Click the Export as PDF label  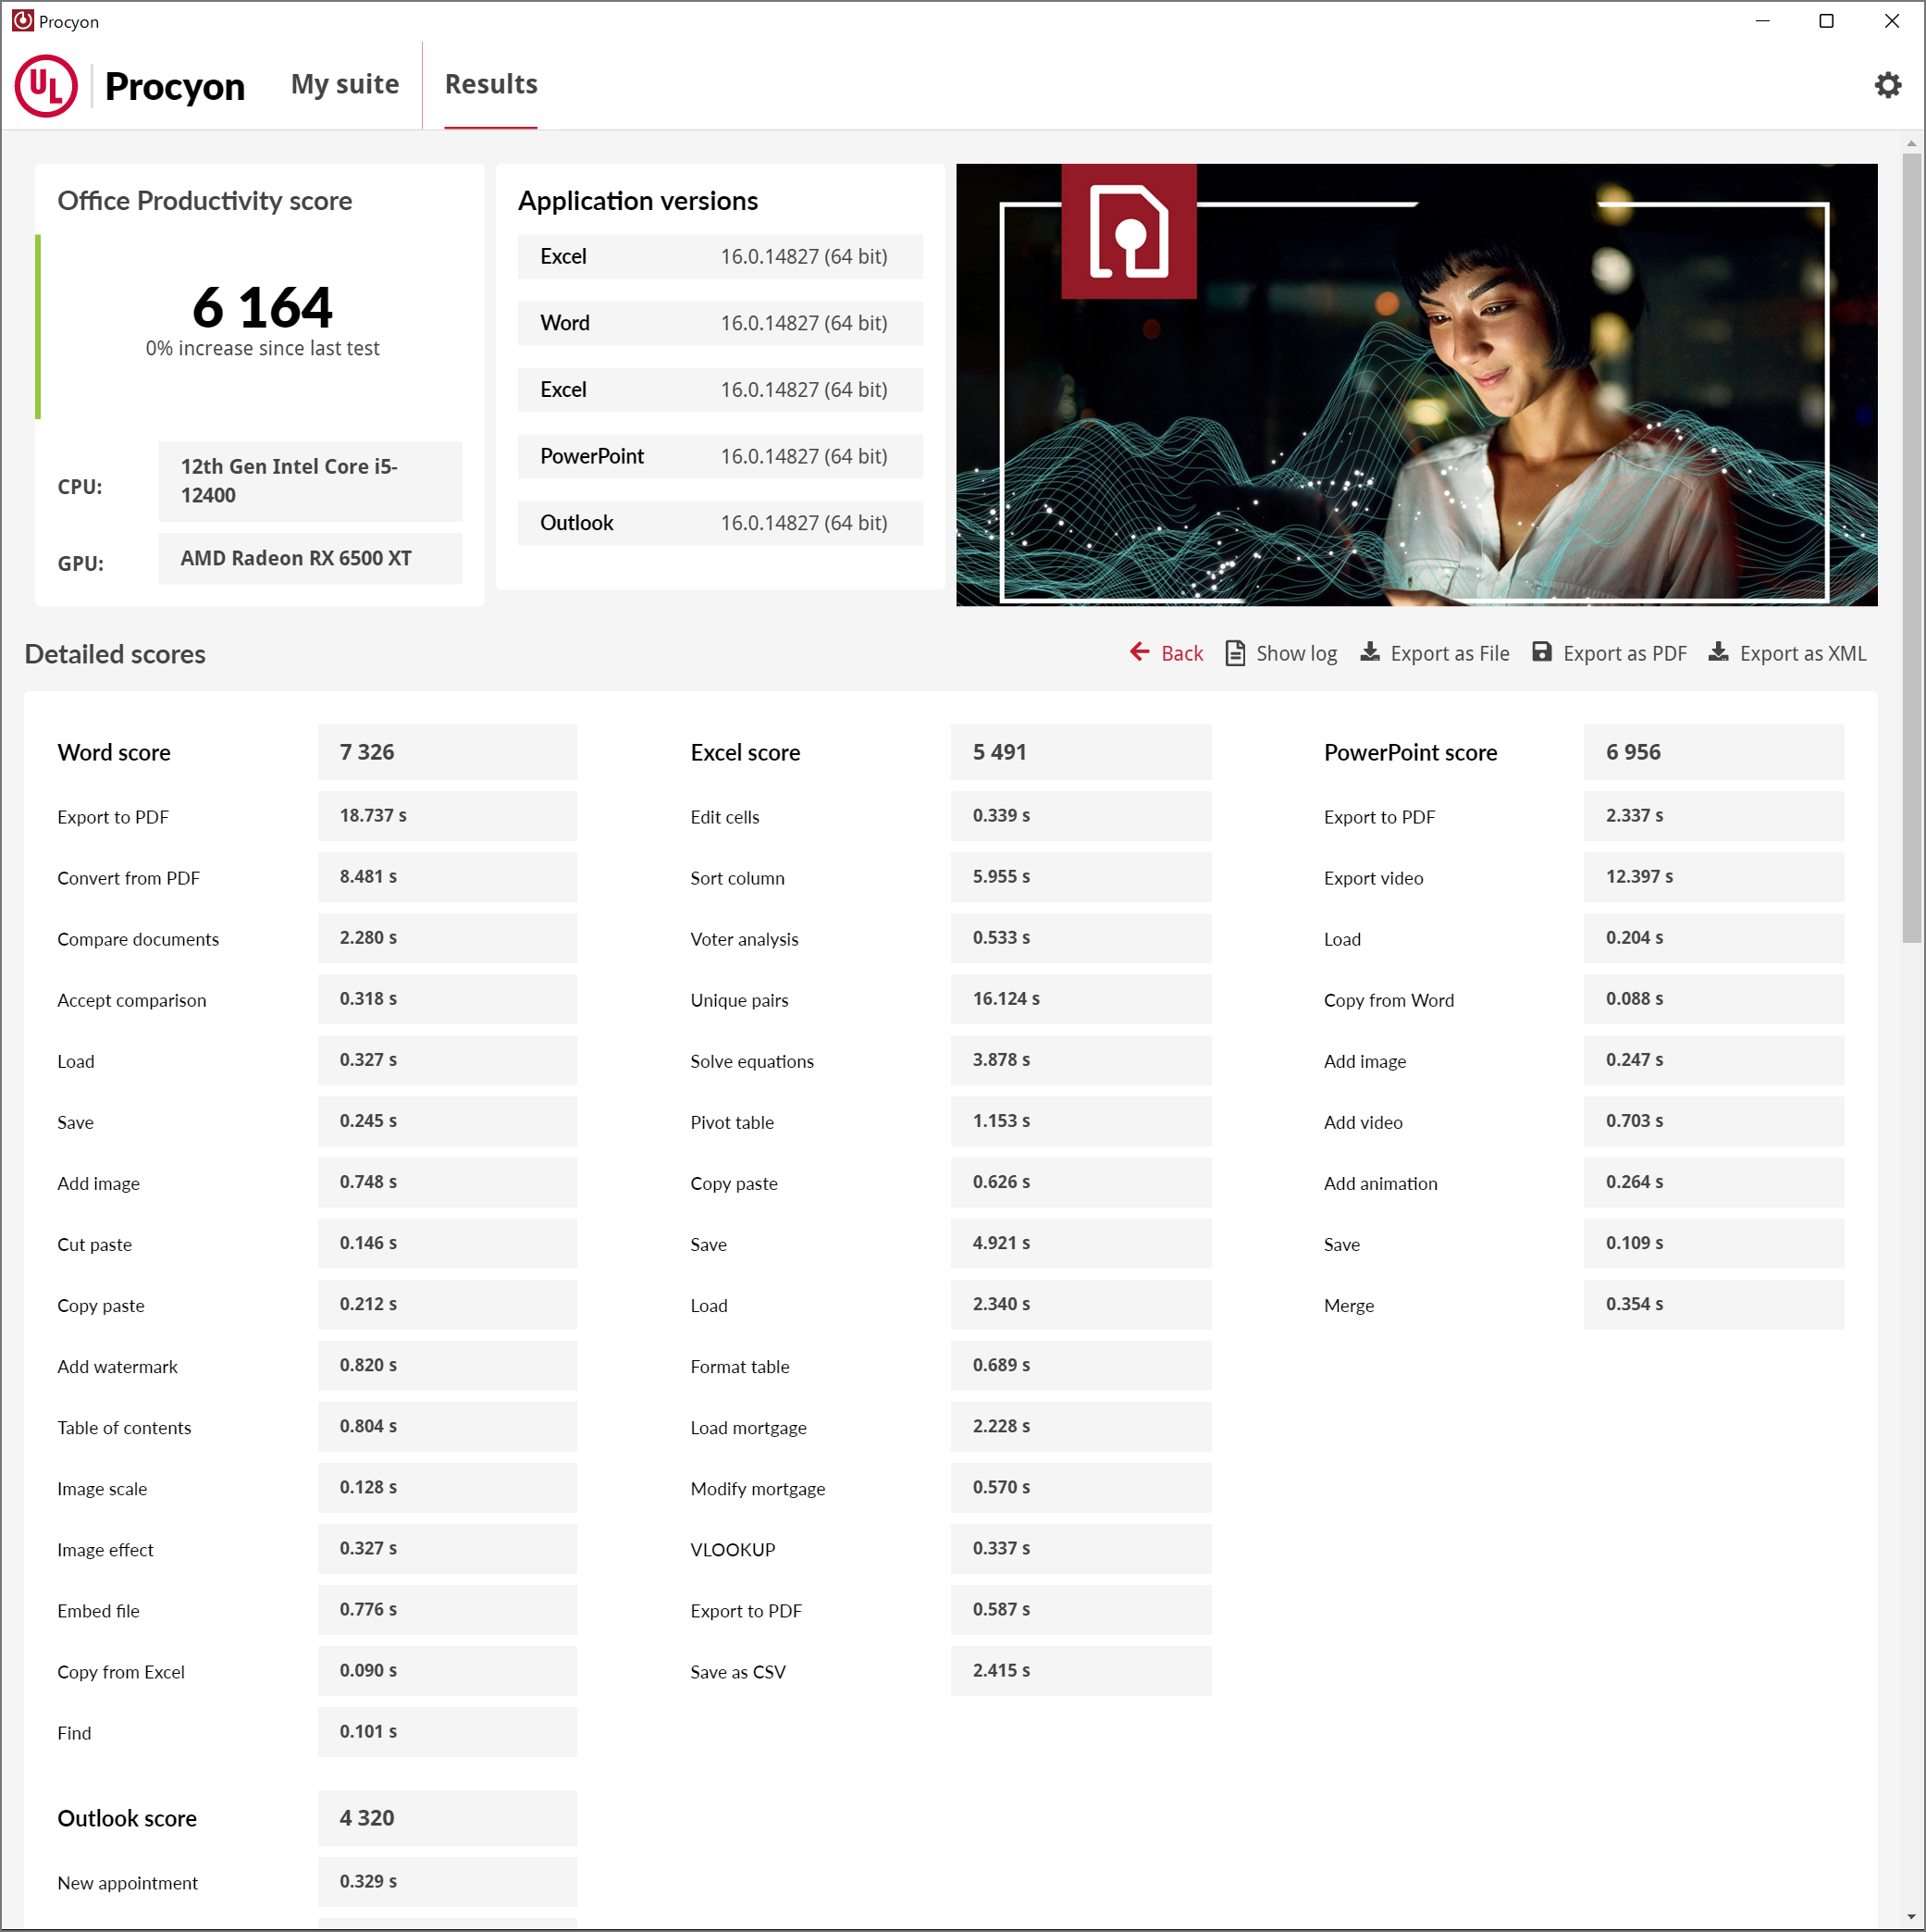click(1624, 653)
